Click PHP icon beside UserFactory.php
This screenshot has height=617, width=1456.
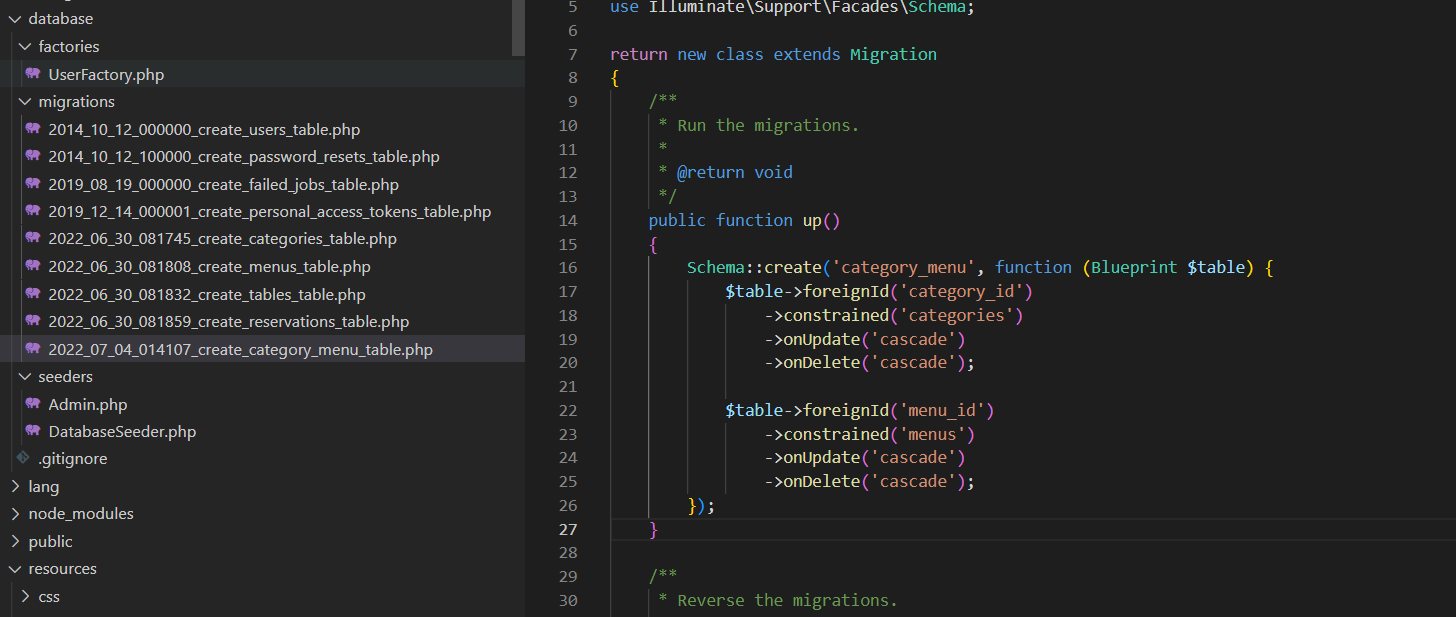click(x=33, y=74)
